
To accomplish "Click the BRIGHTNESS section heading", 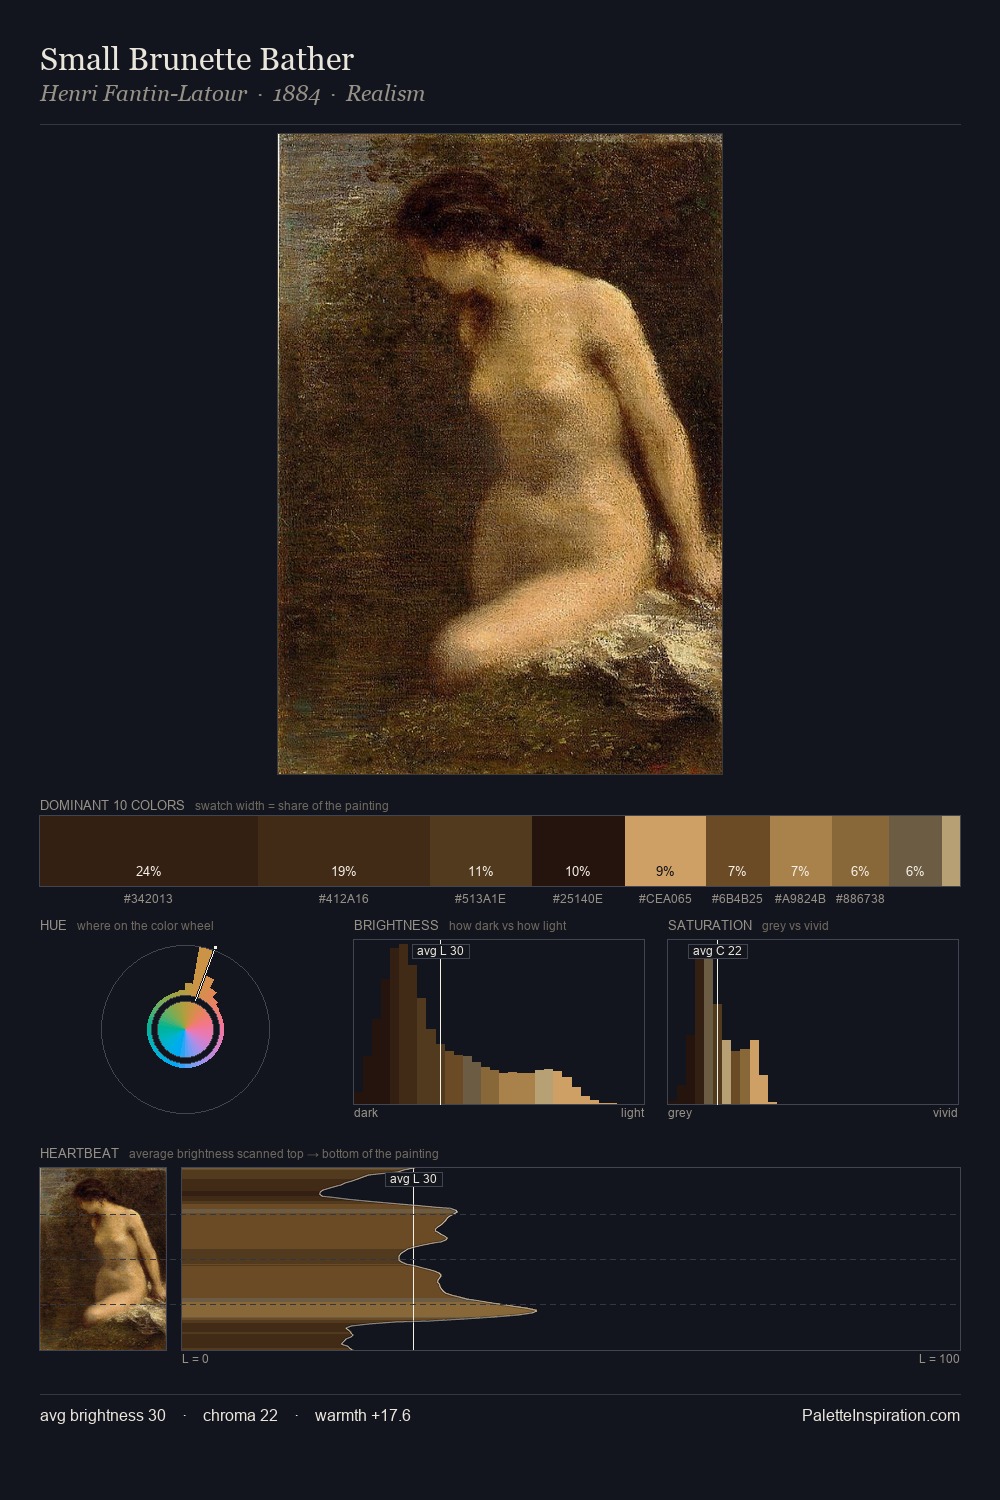I will click(x=396, y=925).
